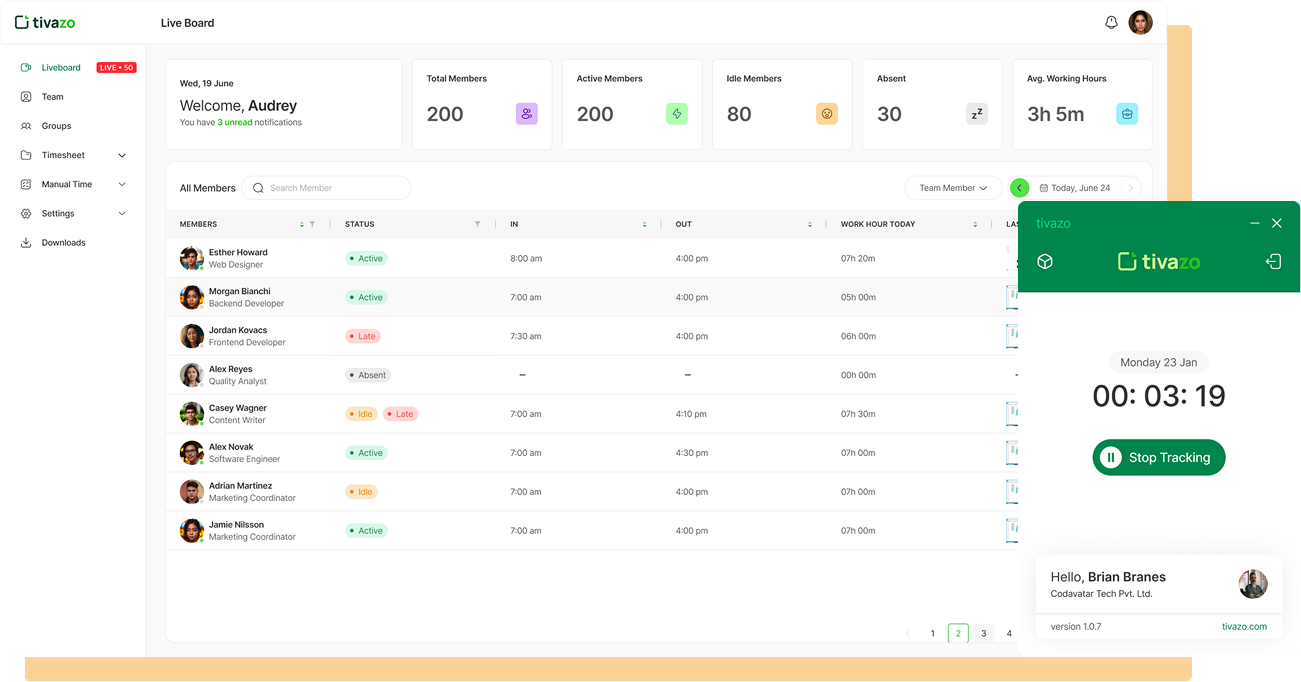Click the people icon on Total Members card
The image size is (1301, 682).
click(x=527, y=113)
